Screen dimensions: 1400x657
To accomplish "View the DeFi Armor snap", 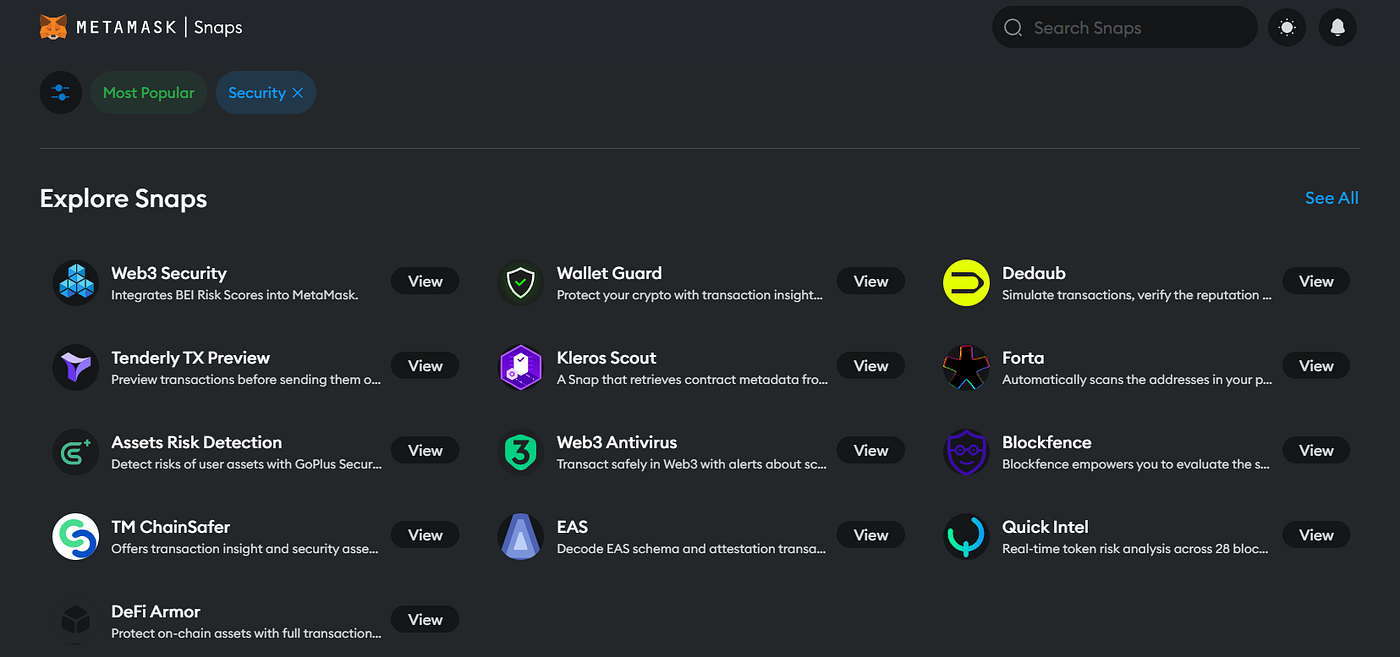I will coord(425,619).
